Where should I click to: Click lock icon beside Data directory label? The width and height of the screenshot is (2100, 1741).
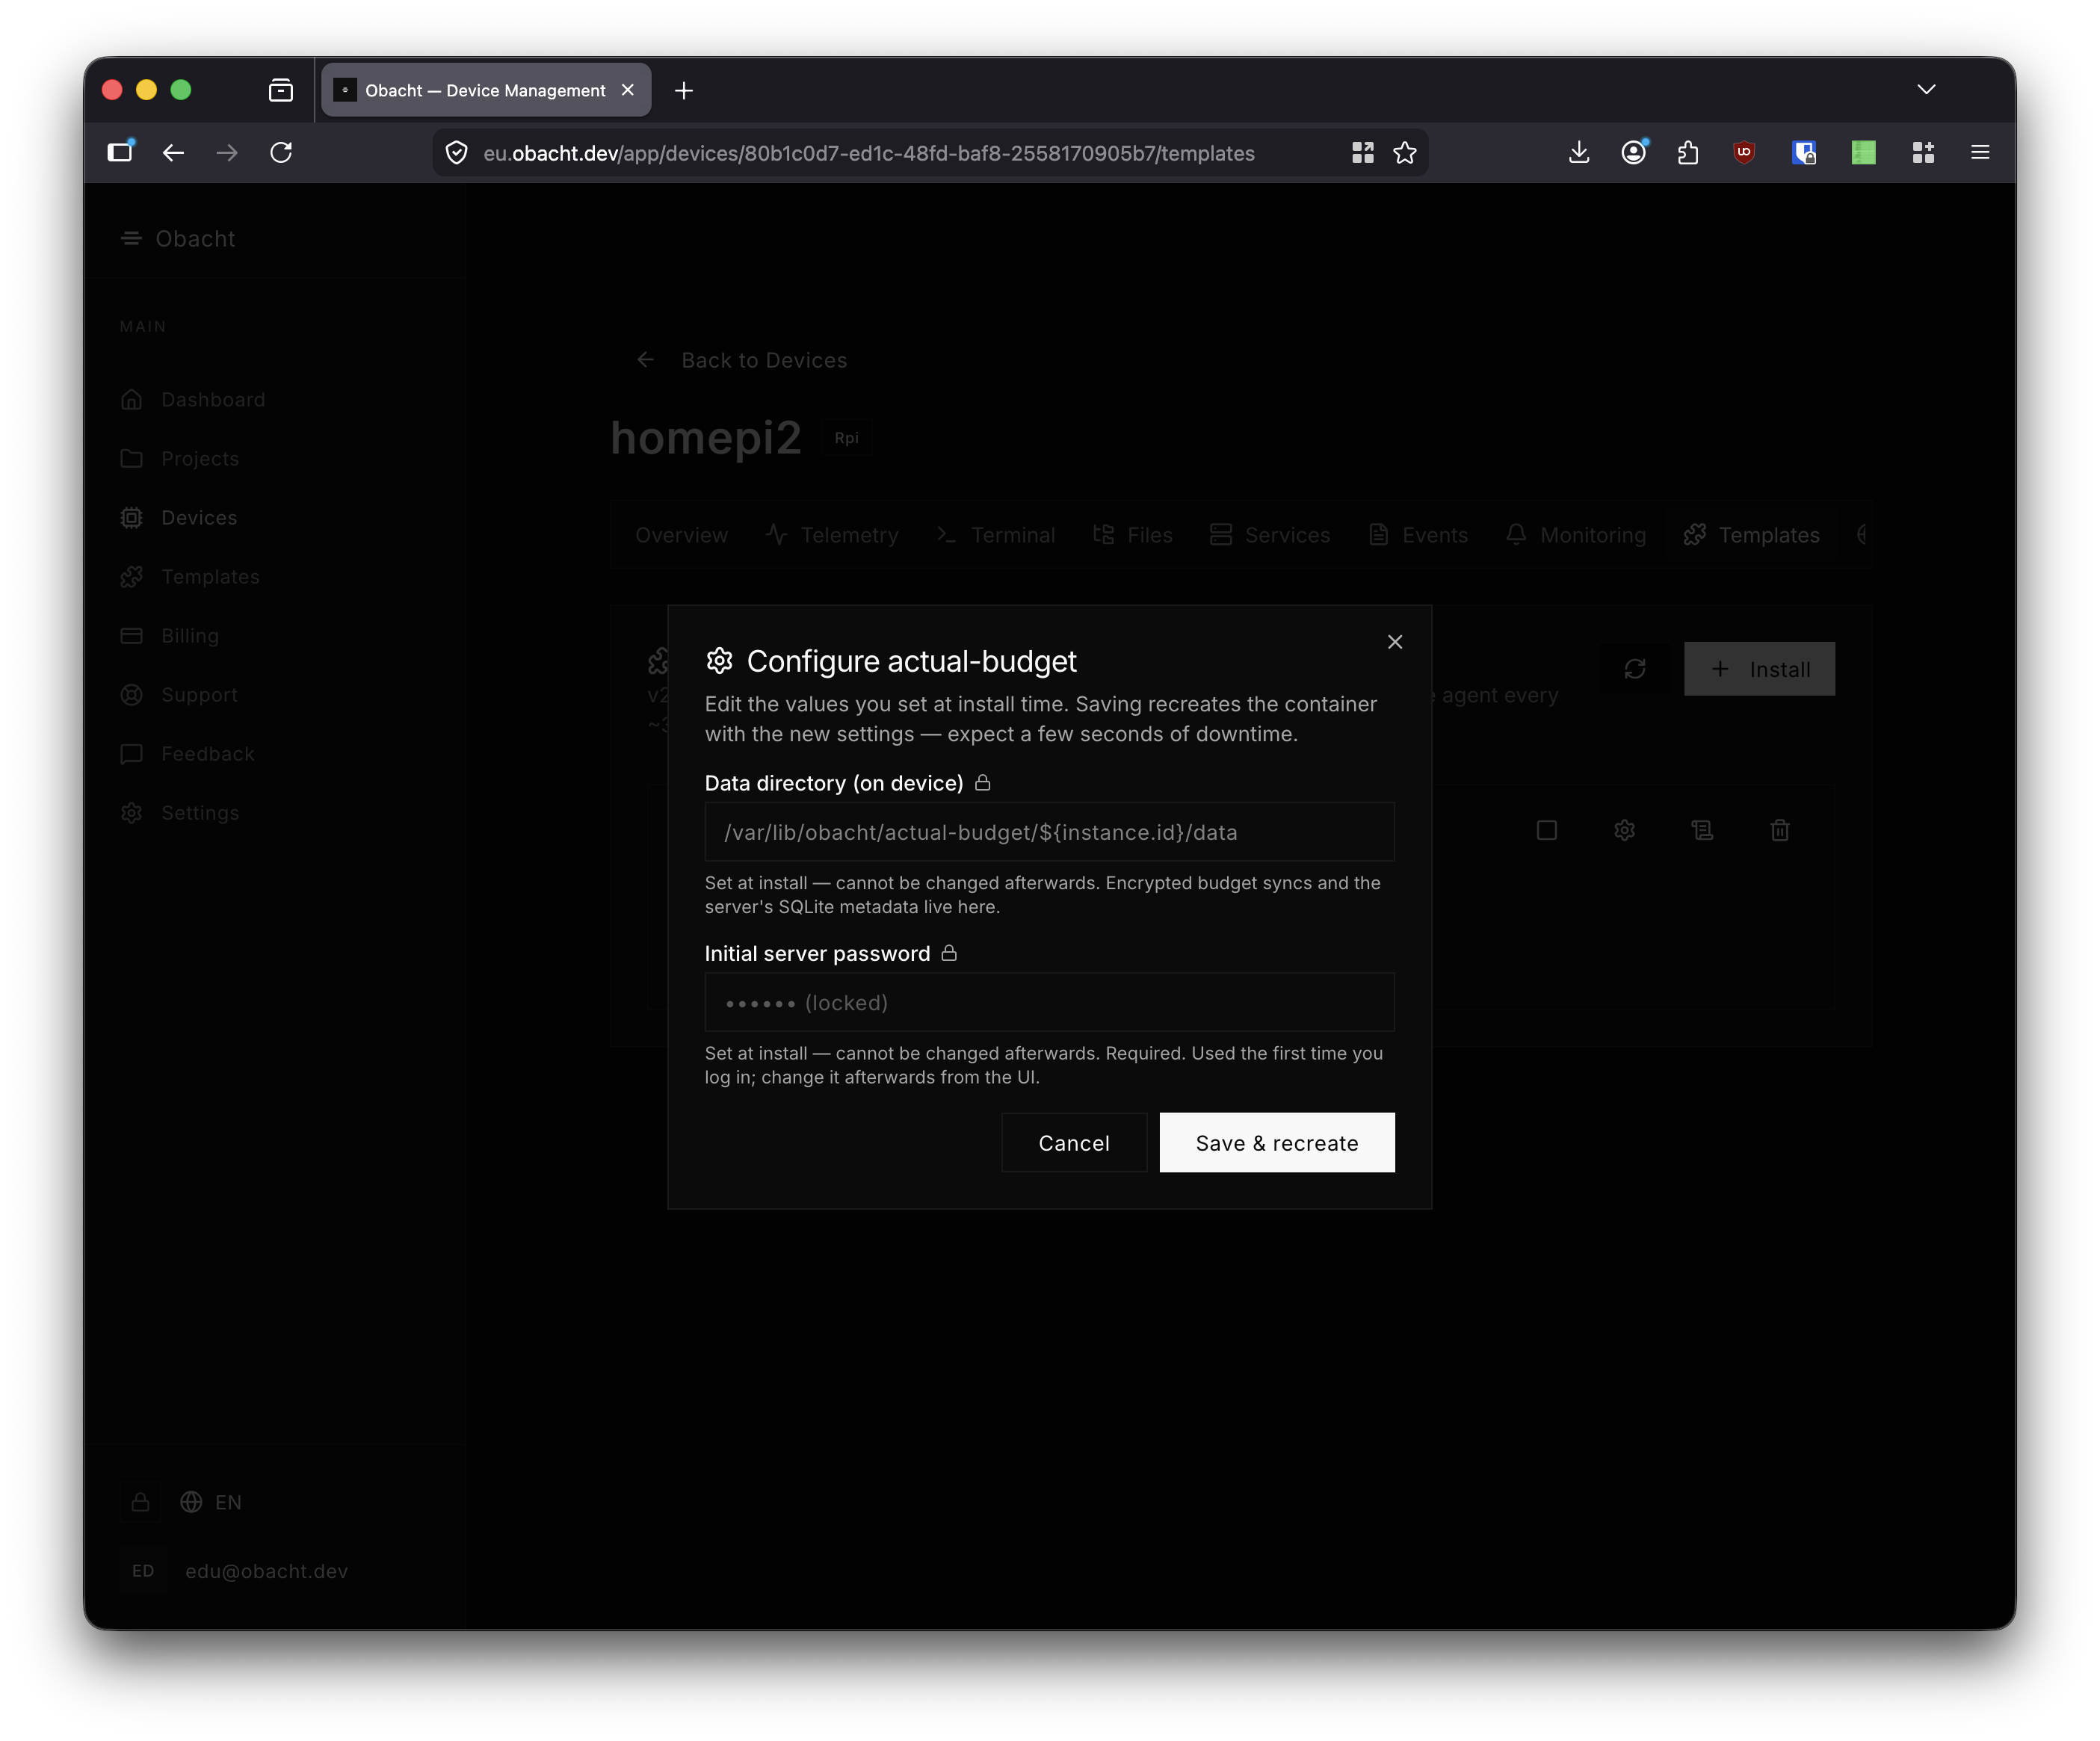point(983,782)
